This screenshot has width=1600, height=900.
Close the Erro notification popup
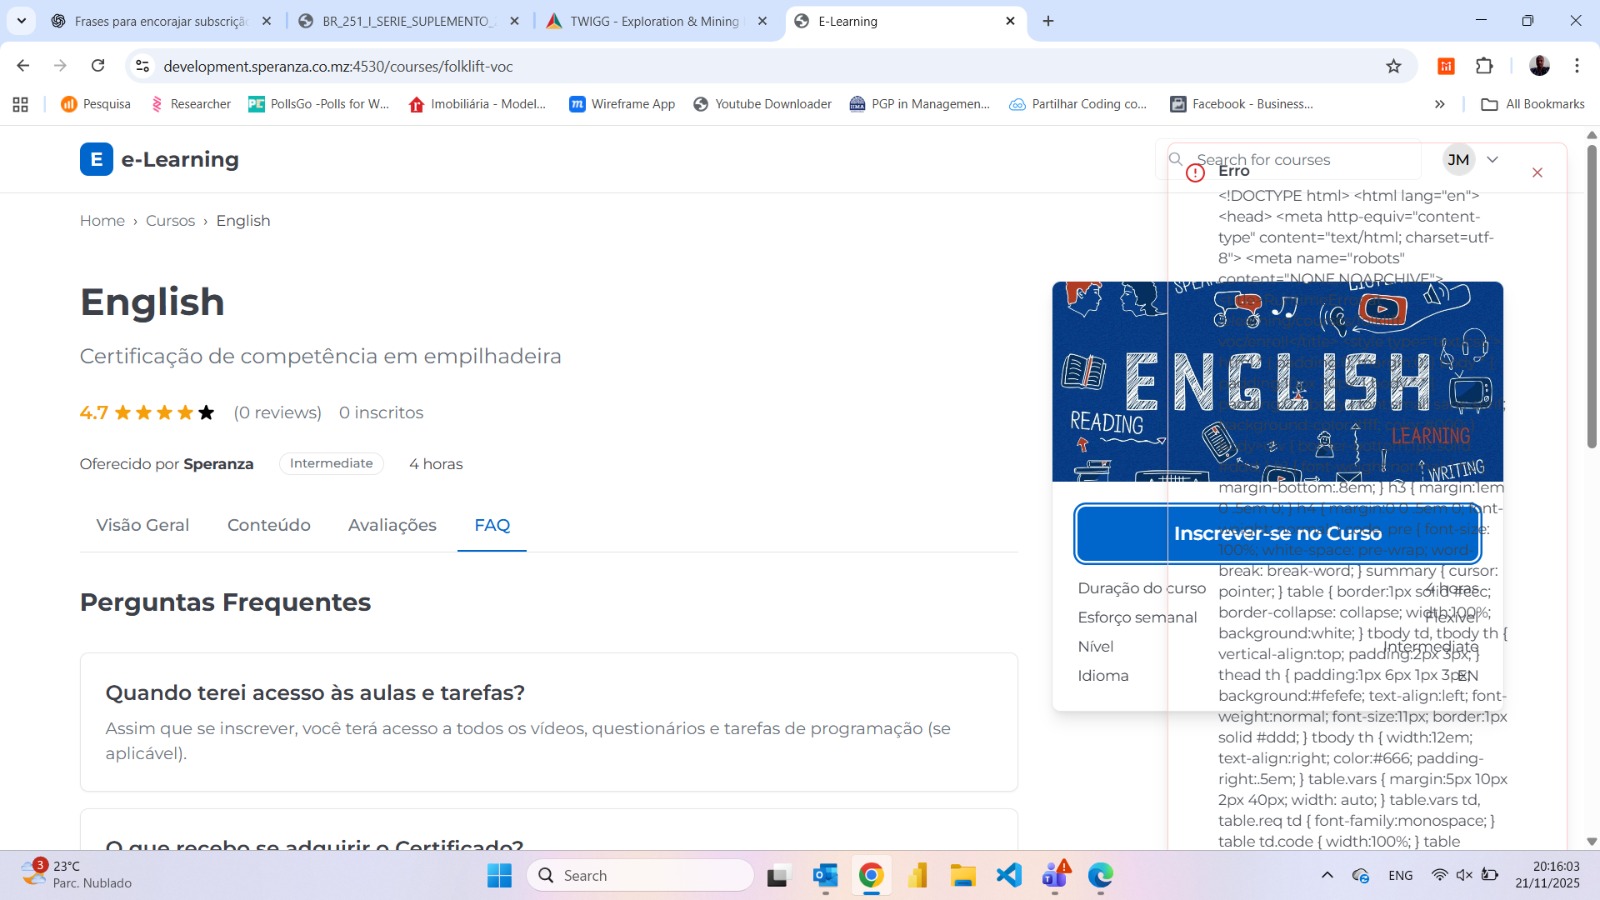1537,173
